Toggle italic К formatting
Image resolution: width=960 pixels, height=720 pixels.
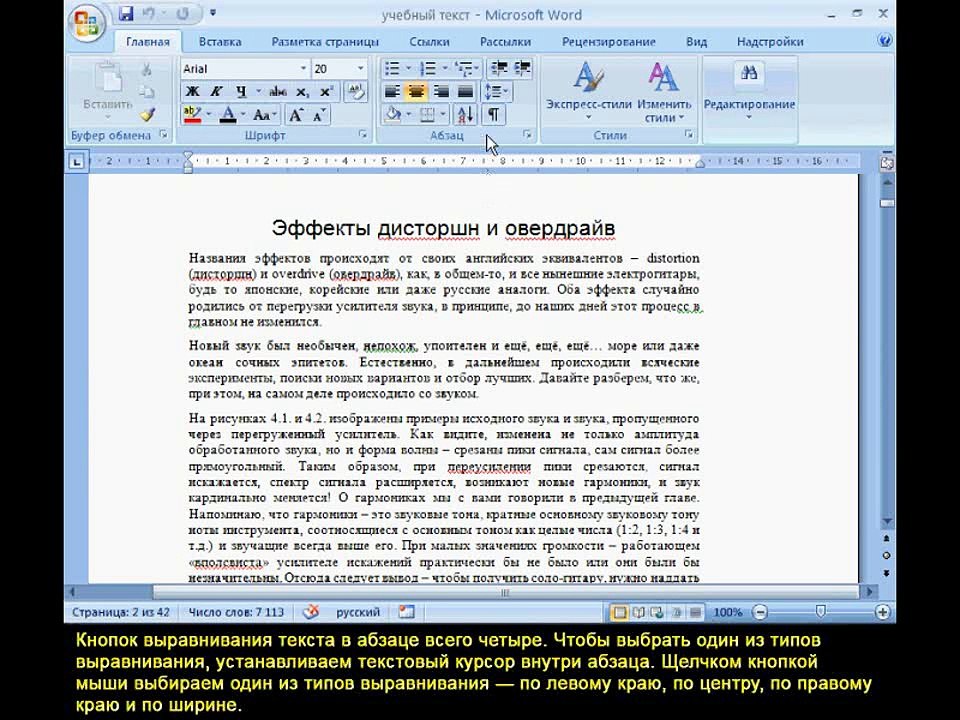tap(216, 92)
